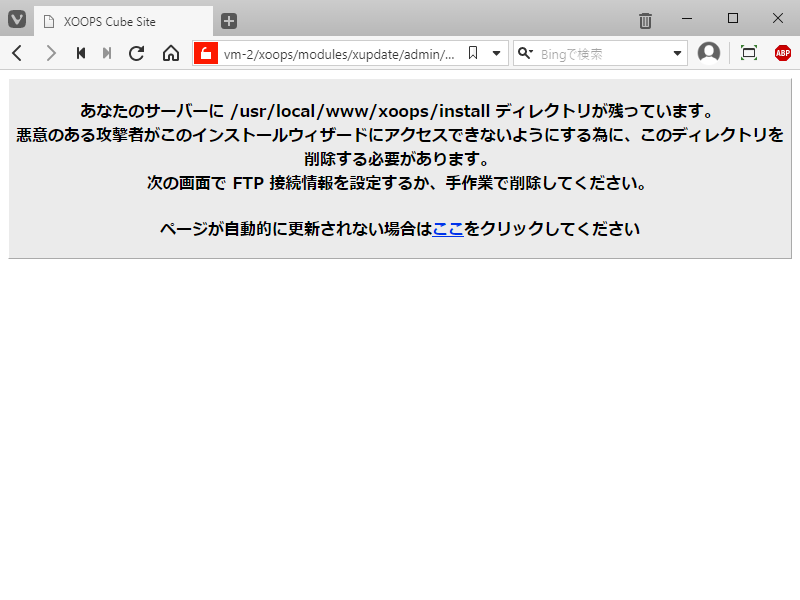Click the /usr/local/www/xoops/install warning text
The height and width of the screenshot is (600, 800).
point(399,111)
